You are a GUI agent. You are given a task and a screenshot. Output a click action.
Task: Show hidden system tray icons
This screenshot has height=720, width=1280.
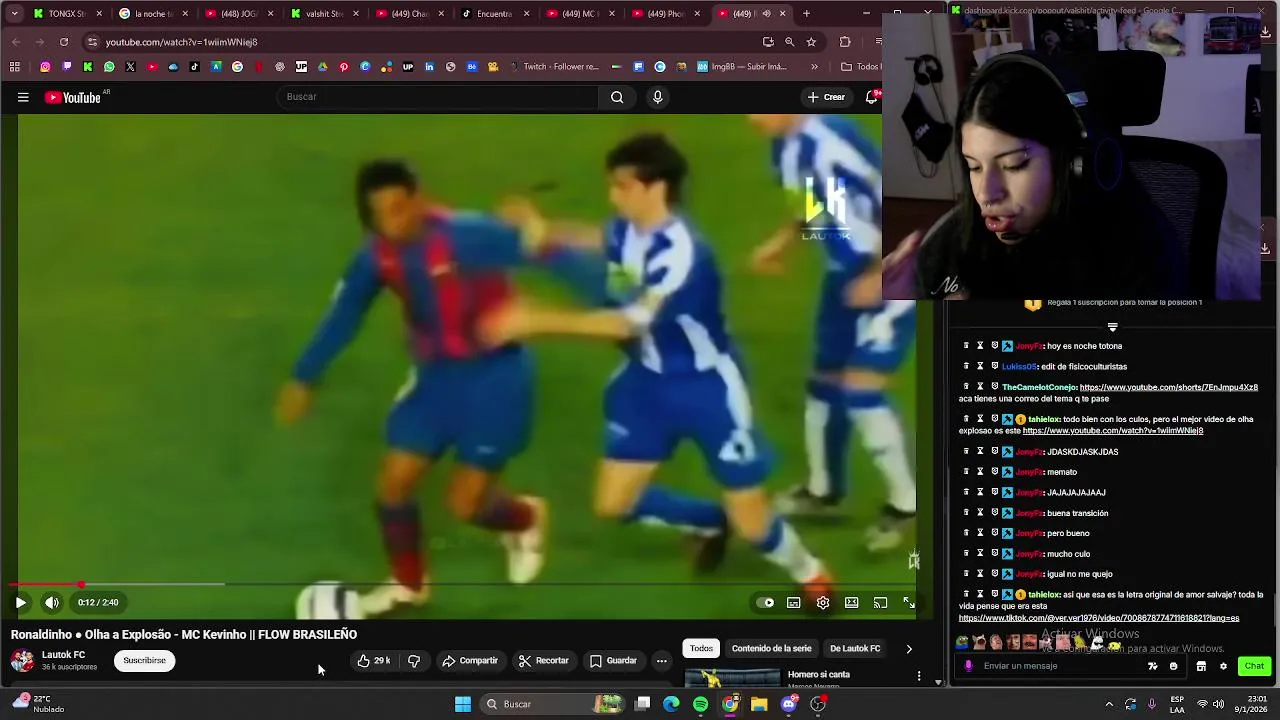tap(1109, 704)
